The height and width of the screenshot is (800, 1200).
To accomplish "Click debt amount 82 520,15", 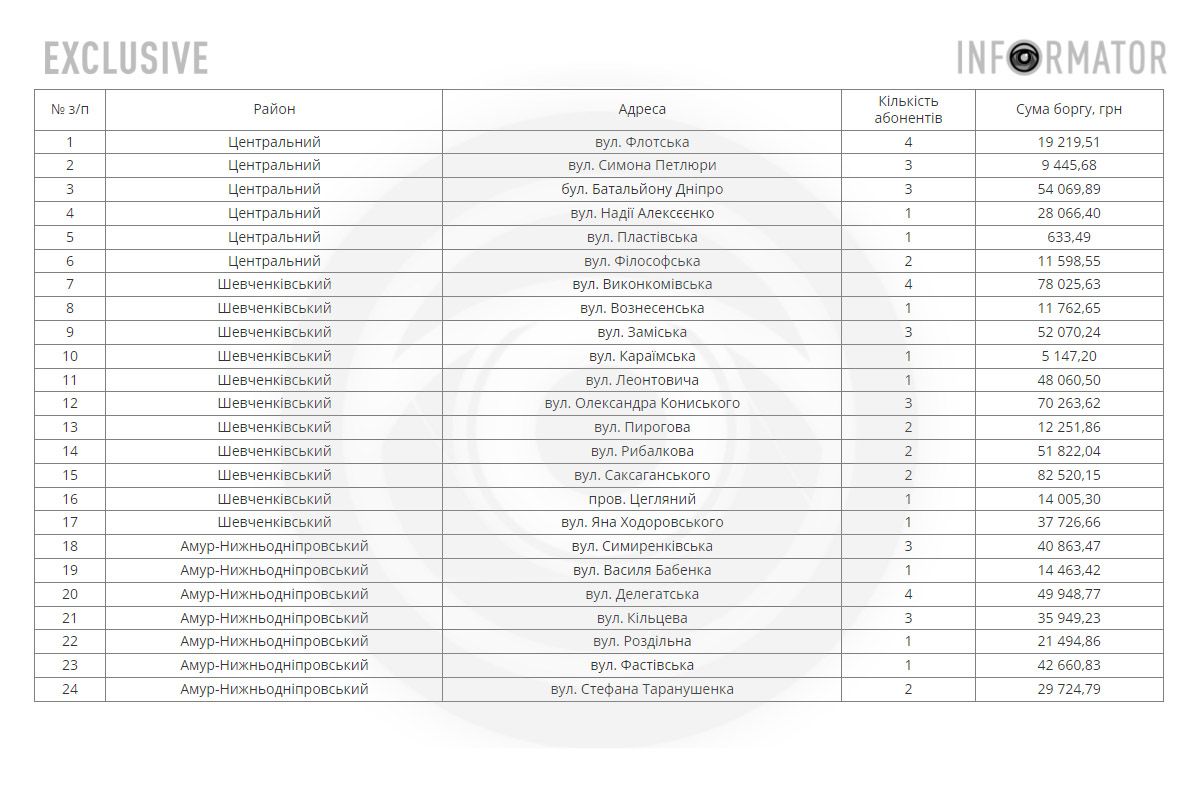I will [1069, 475].
